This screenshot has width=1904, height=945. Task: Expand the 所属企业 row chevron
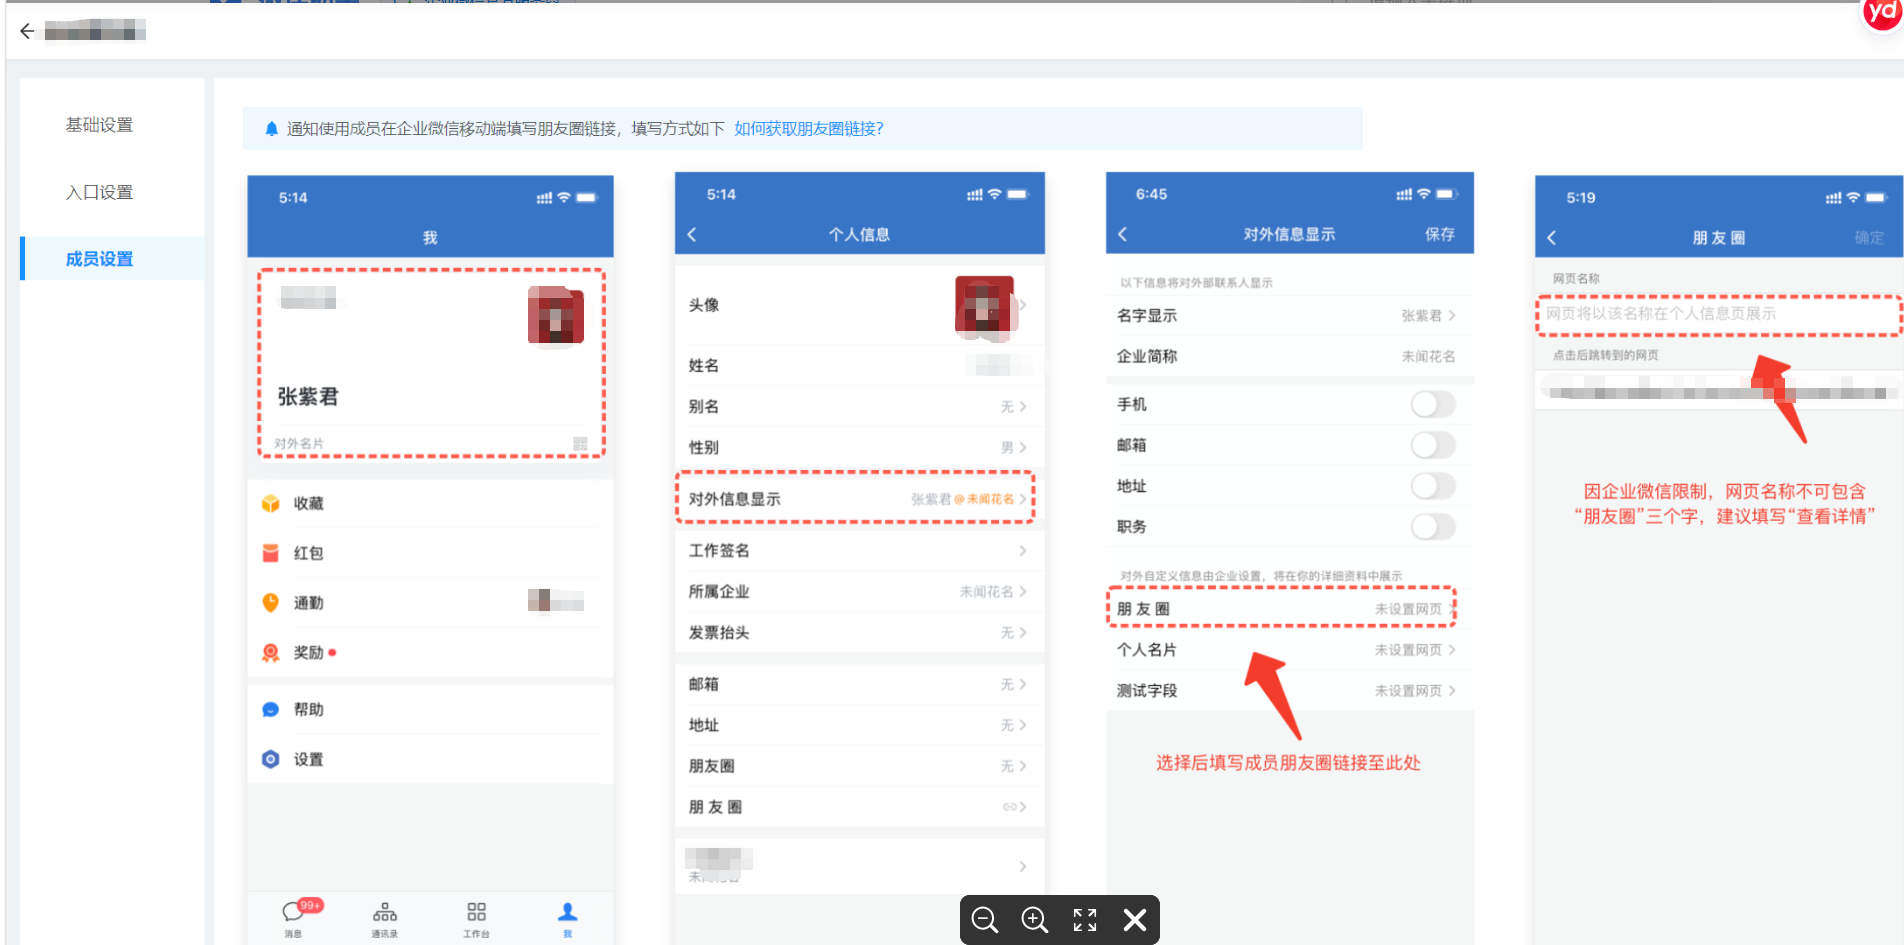pyautogui.click(x=1022, y=592)
